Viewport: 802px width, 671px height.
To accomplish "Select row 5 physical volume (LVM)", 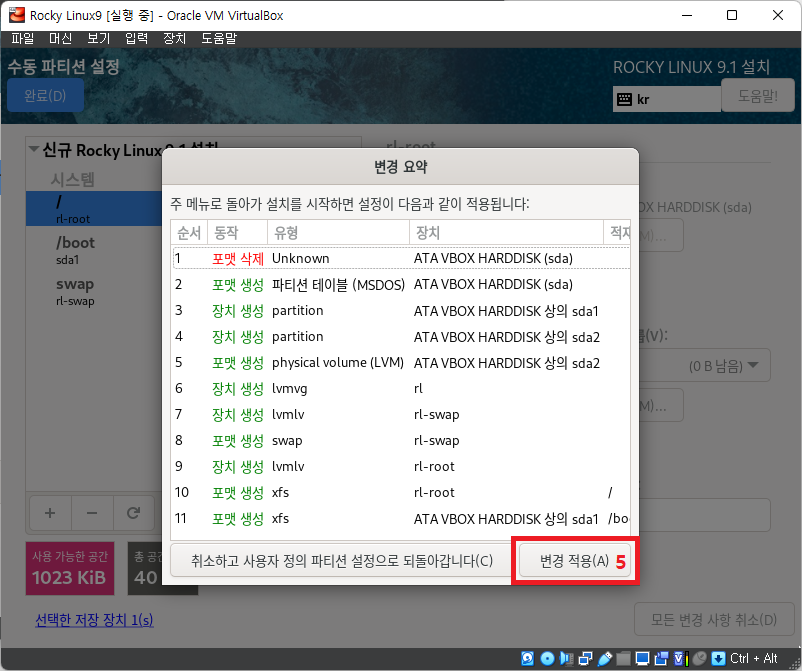I will click(x=401, y=363).
